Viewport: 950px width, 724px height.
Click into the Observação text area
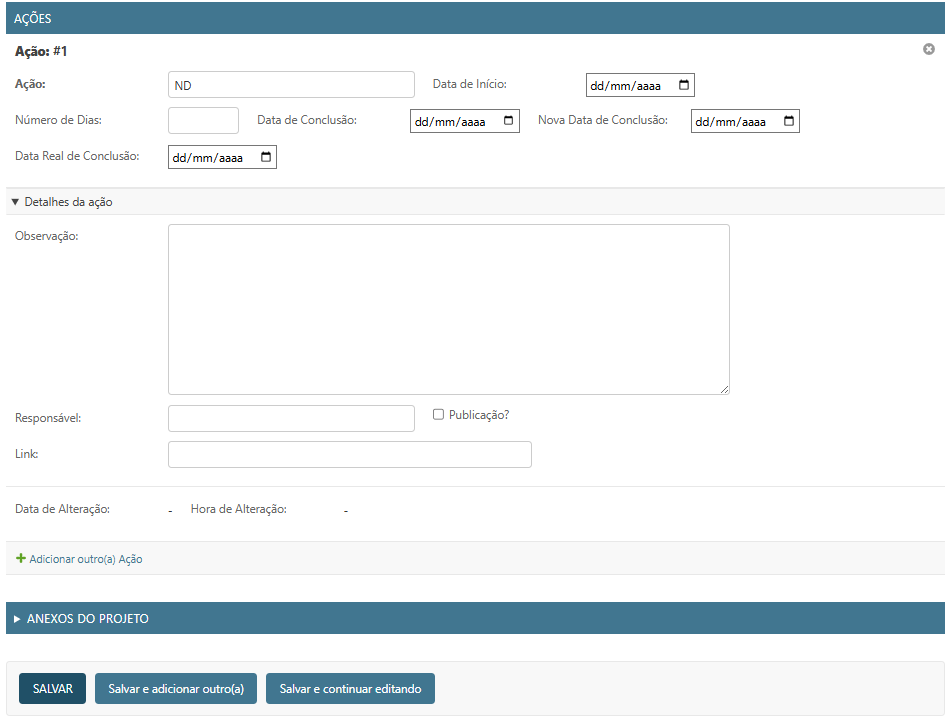tap(449, 310)
